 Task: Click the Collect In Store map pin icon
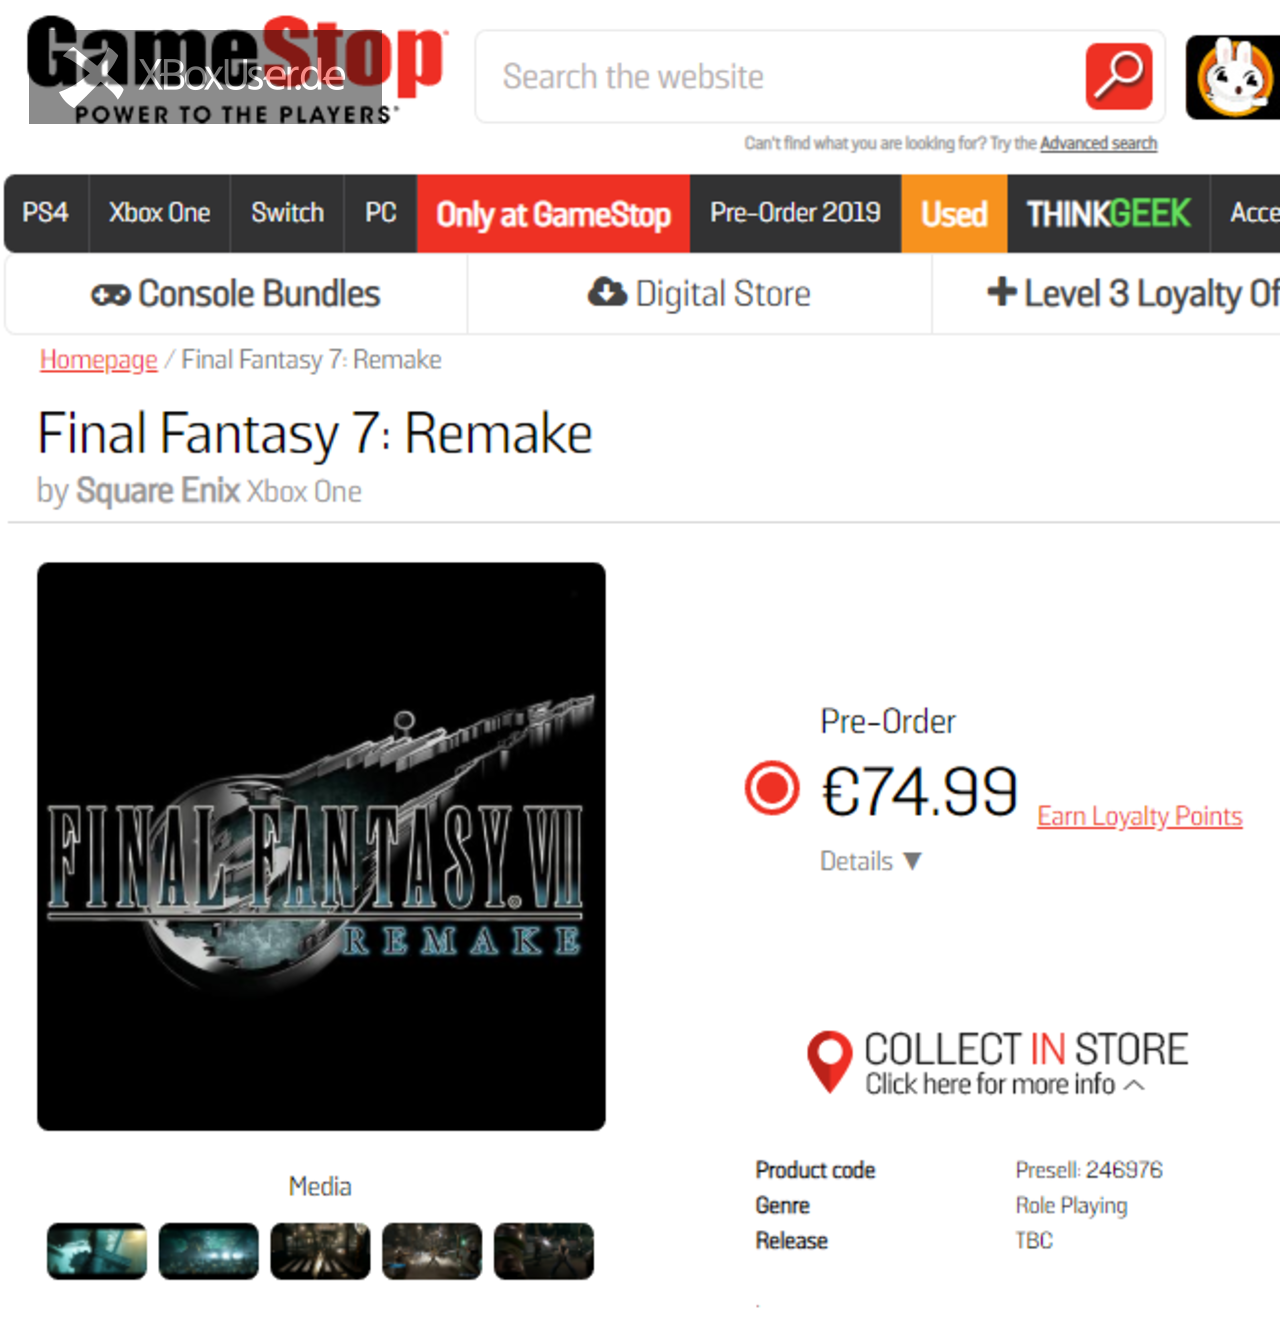click(x=829, y=1062)
